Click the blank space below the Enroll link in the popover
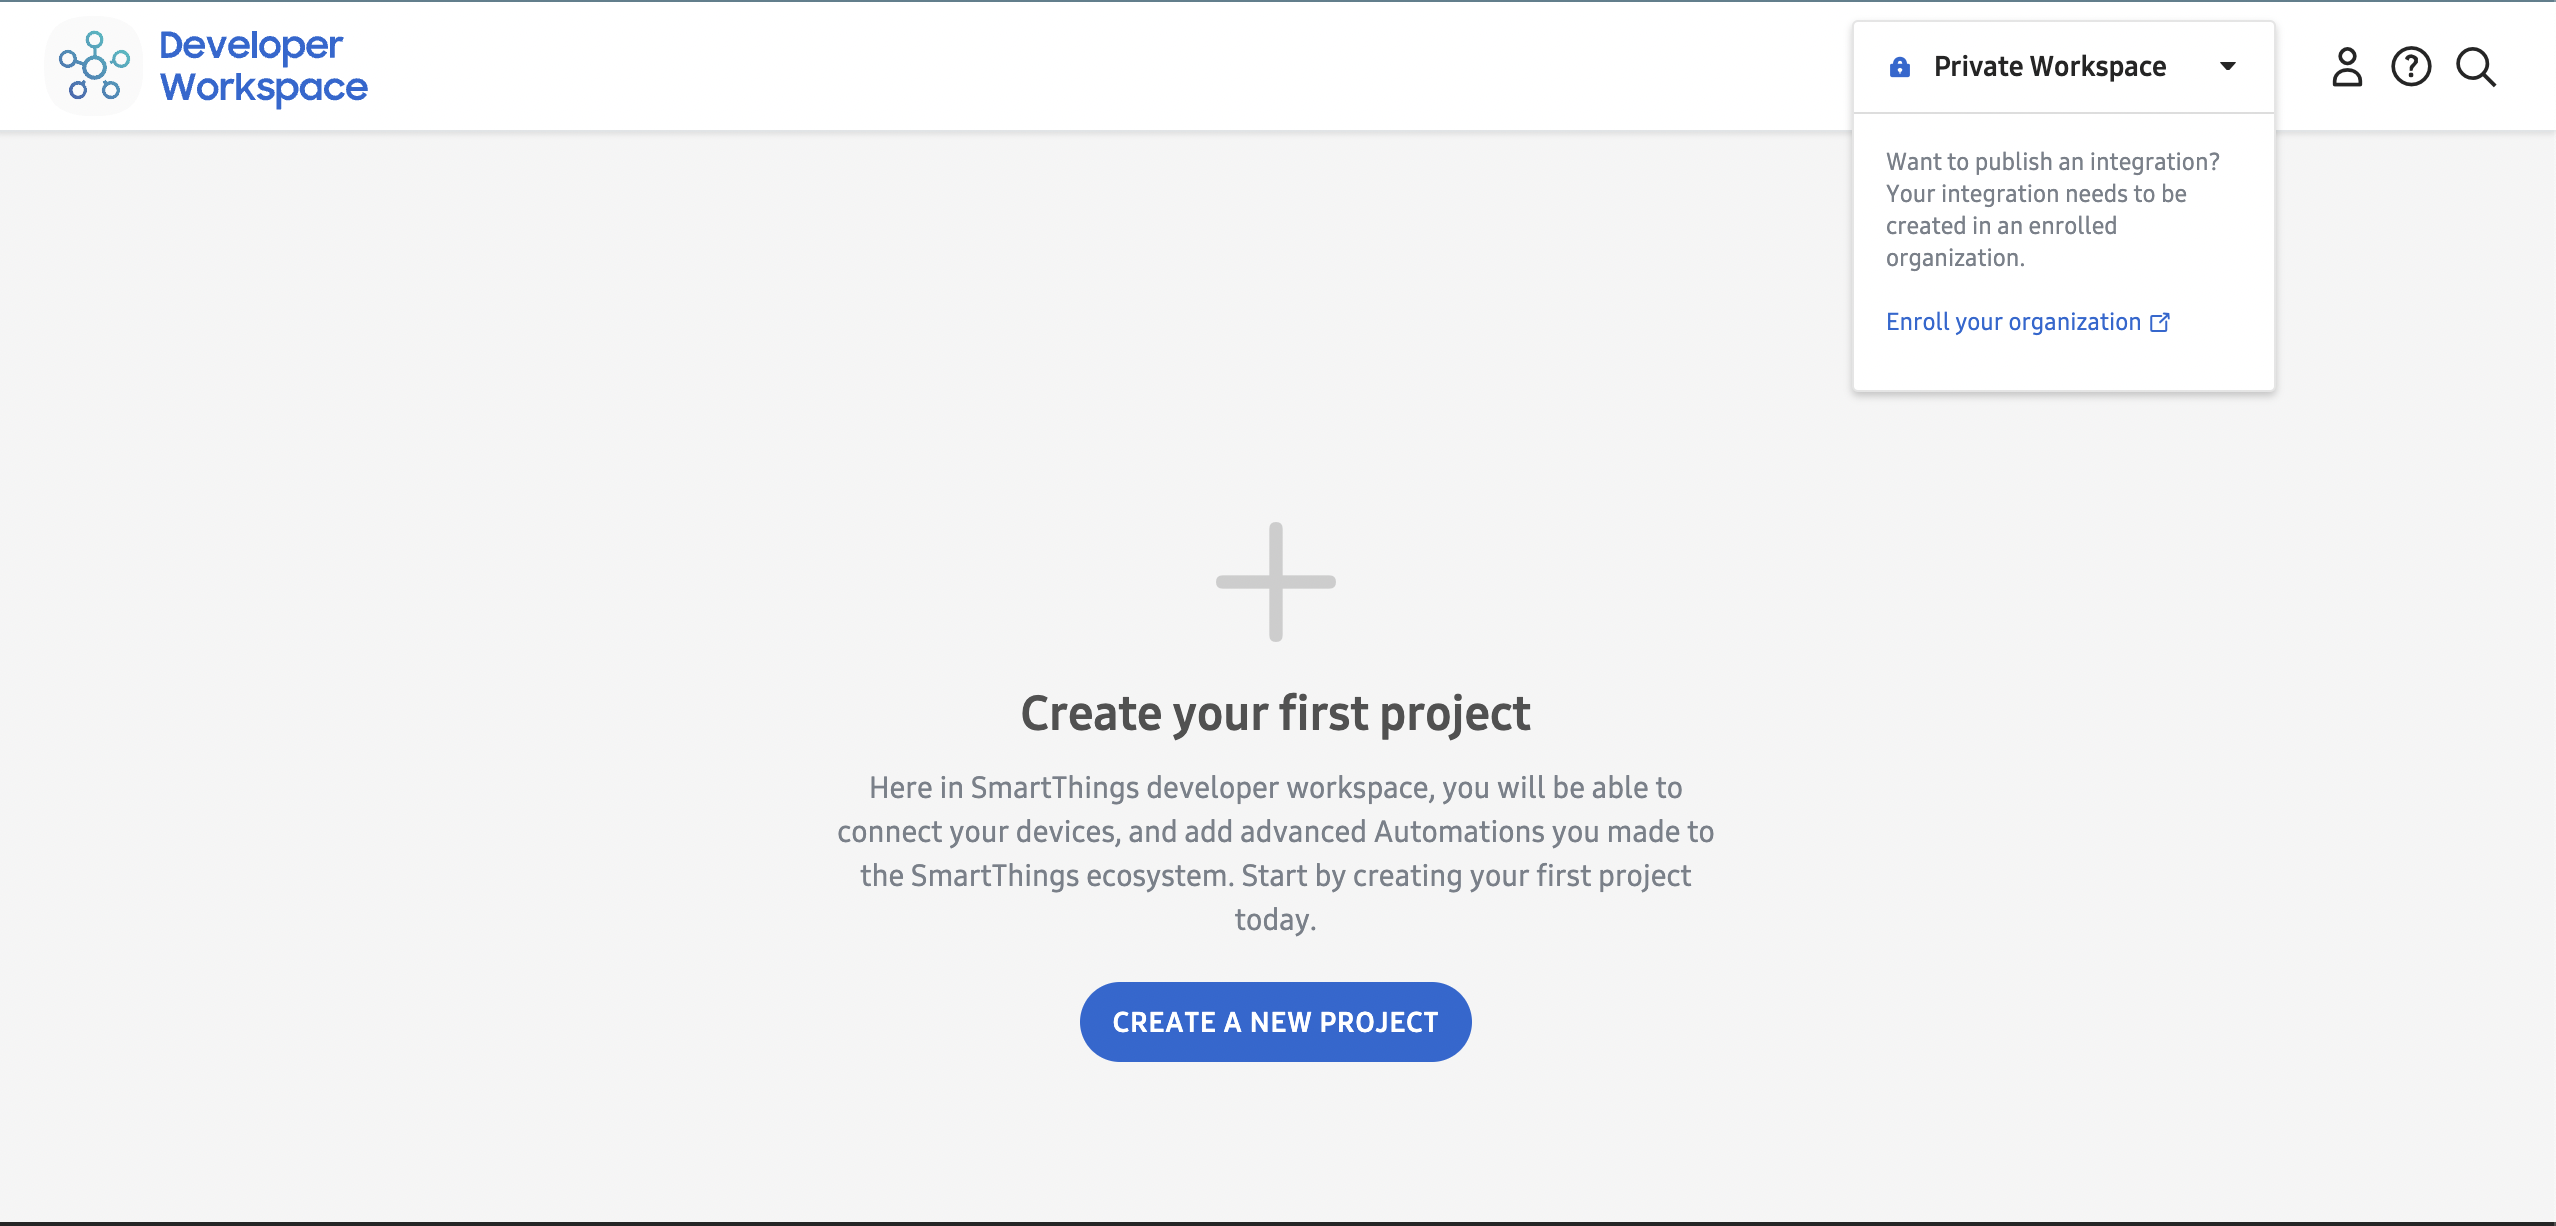Viewport: 2556px width, 1226px height. [2064, 364]
